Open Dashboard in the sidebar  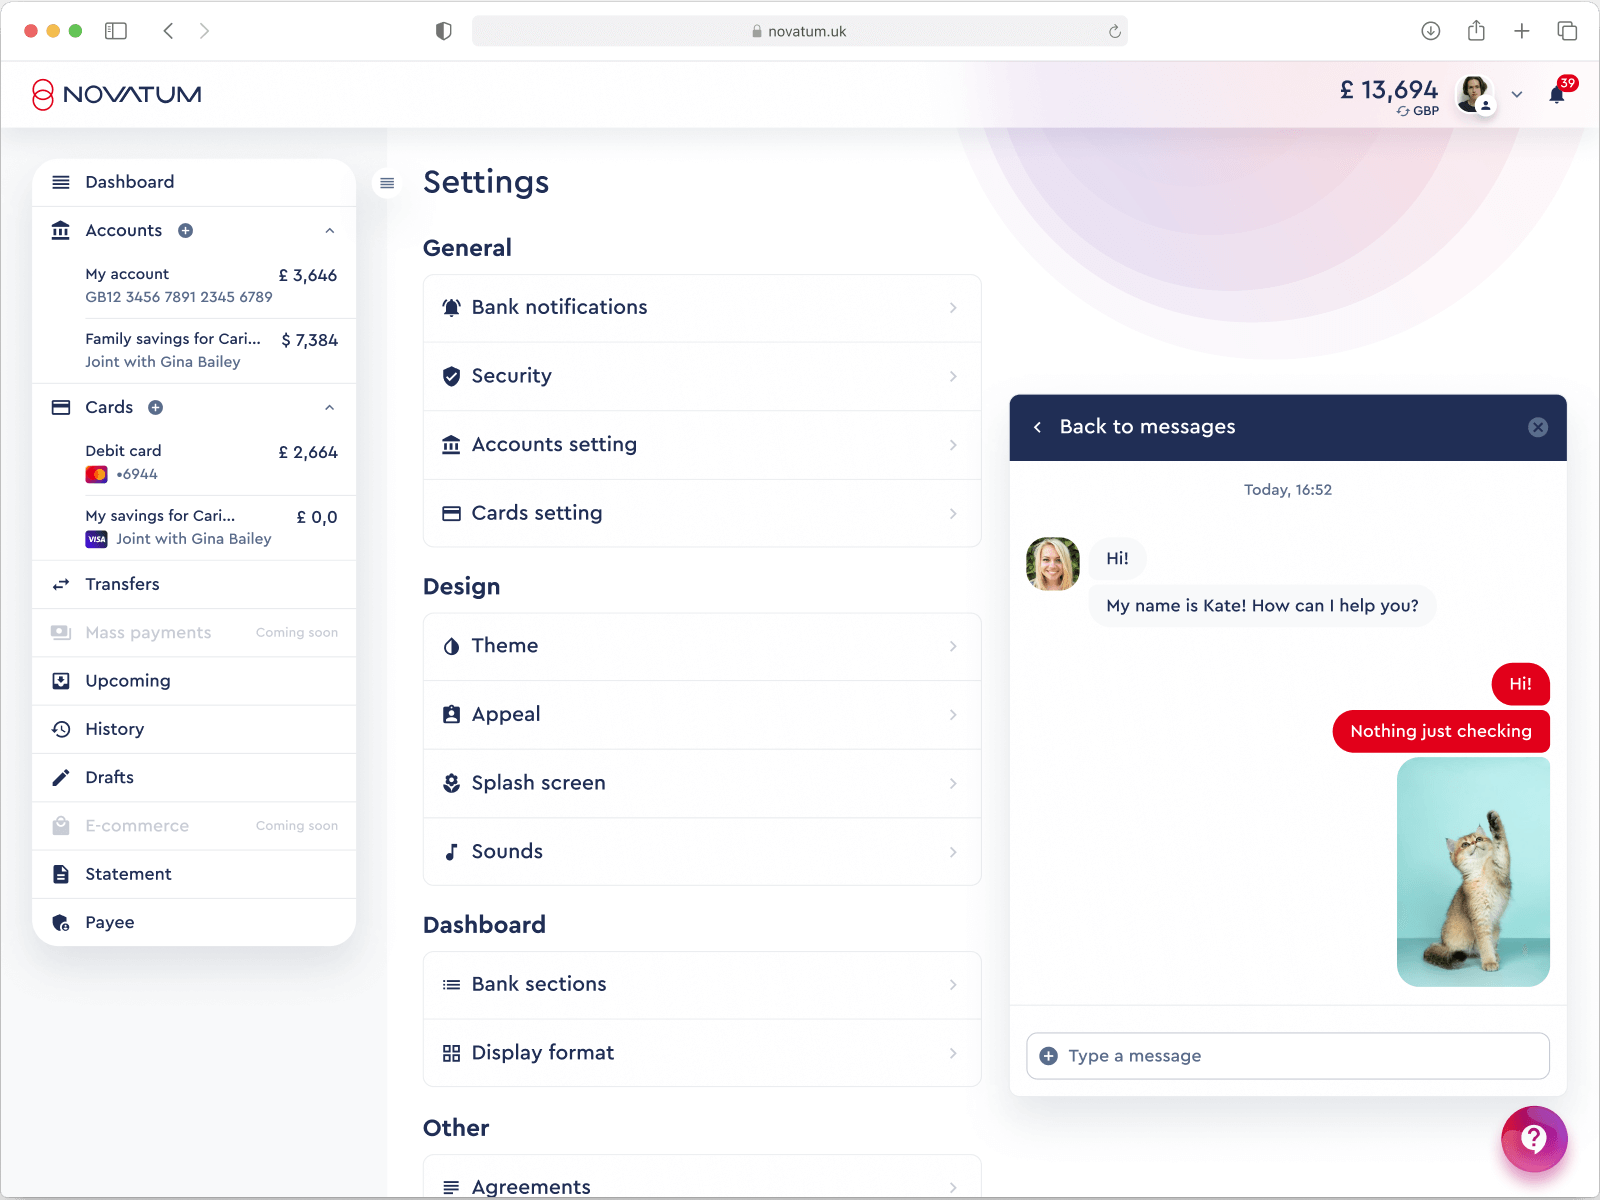[194, 182]
